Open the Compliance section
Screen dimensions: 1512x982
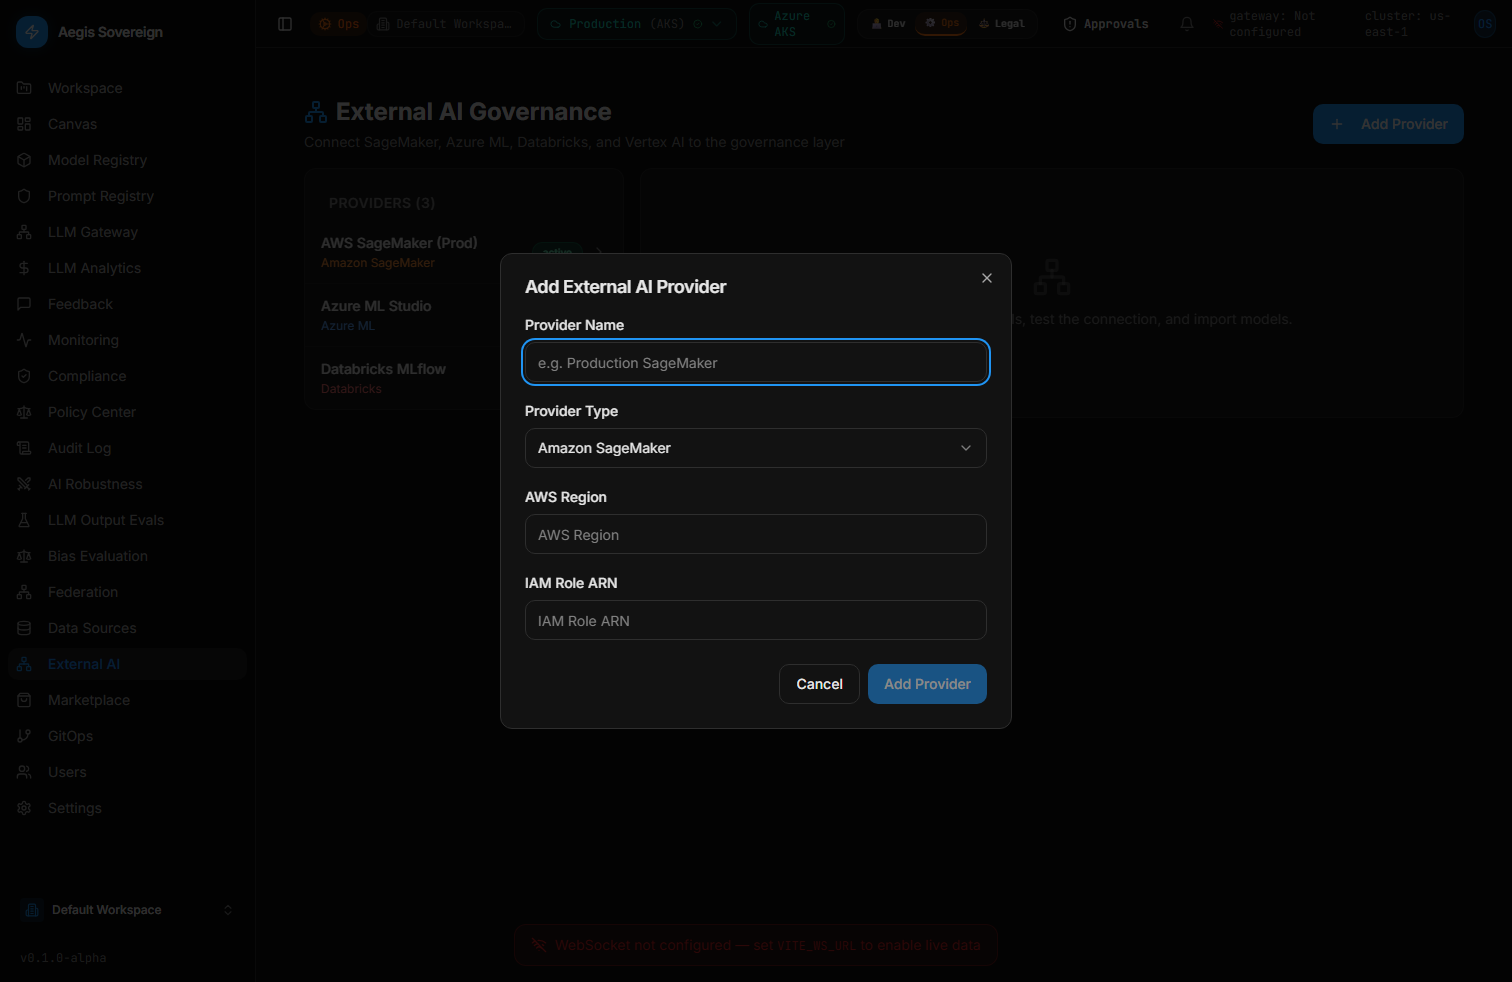[x=87, y=376]
